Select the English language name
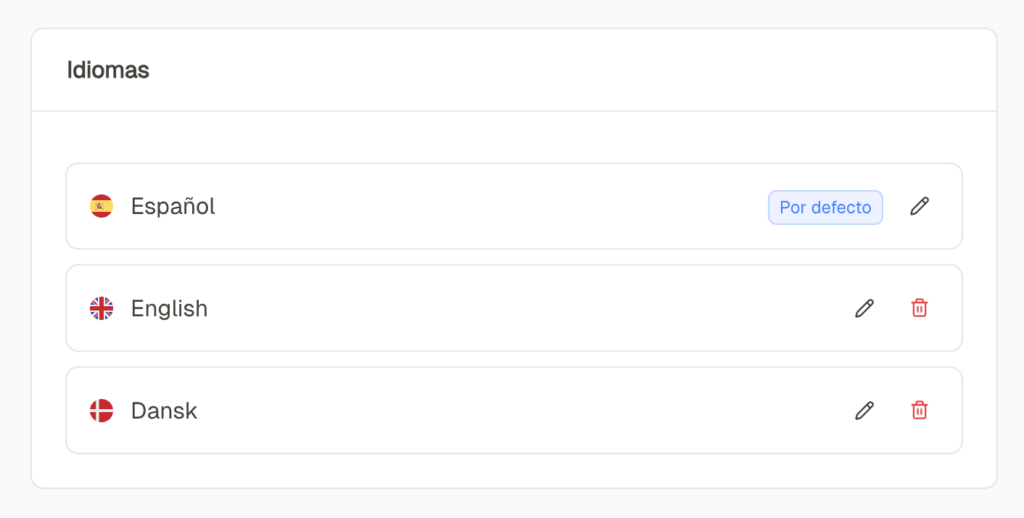The width and height of the screenshot is (1024, 518). (x=169, y=309)
